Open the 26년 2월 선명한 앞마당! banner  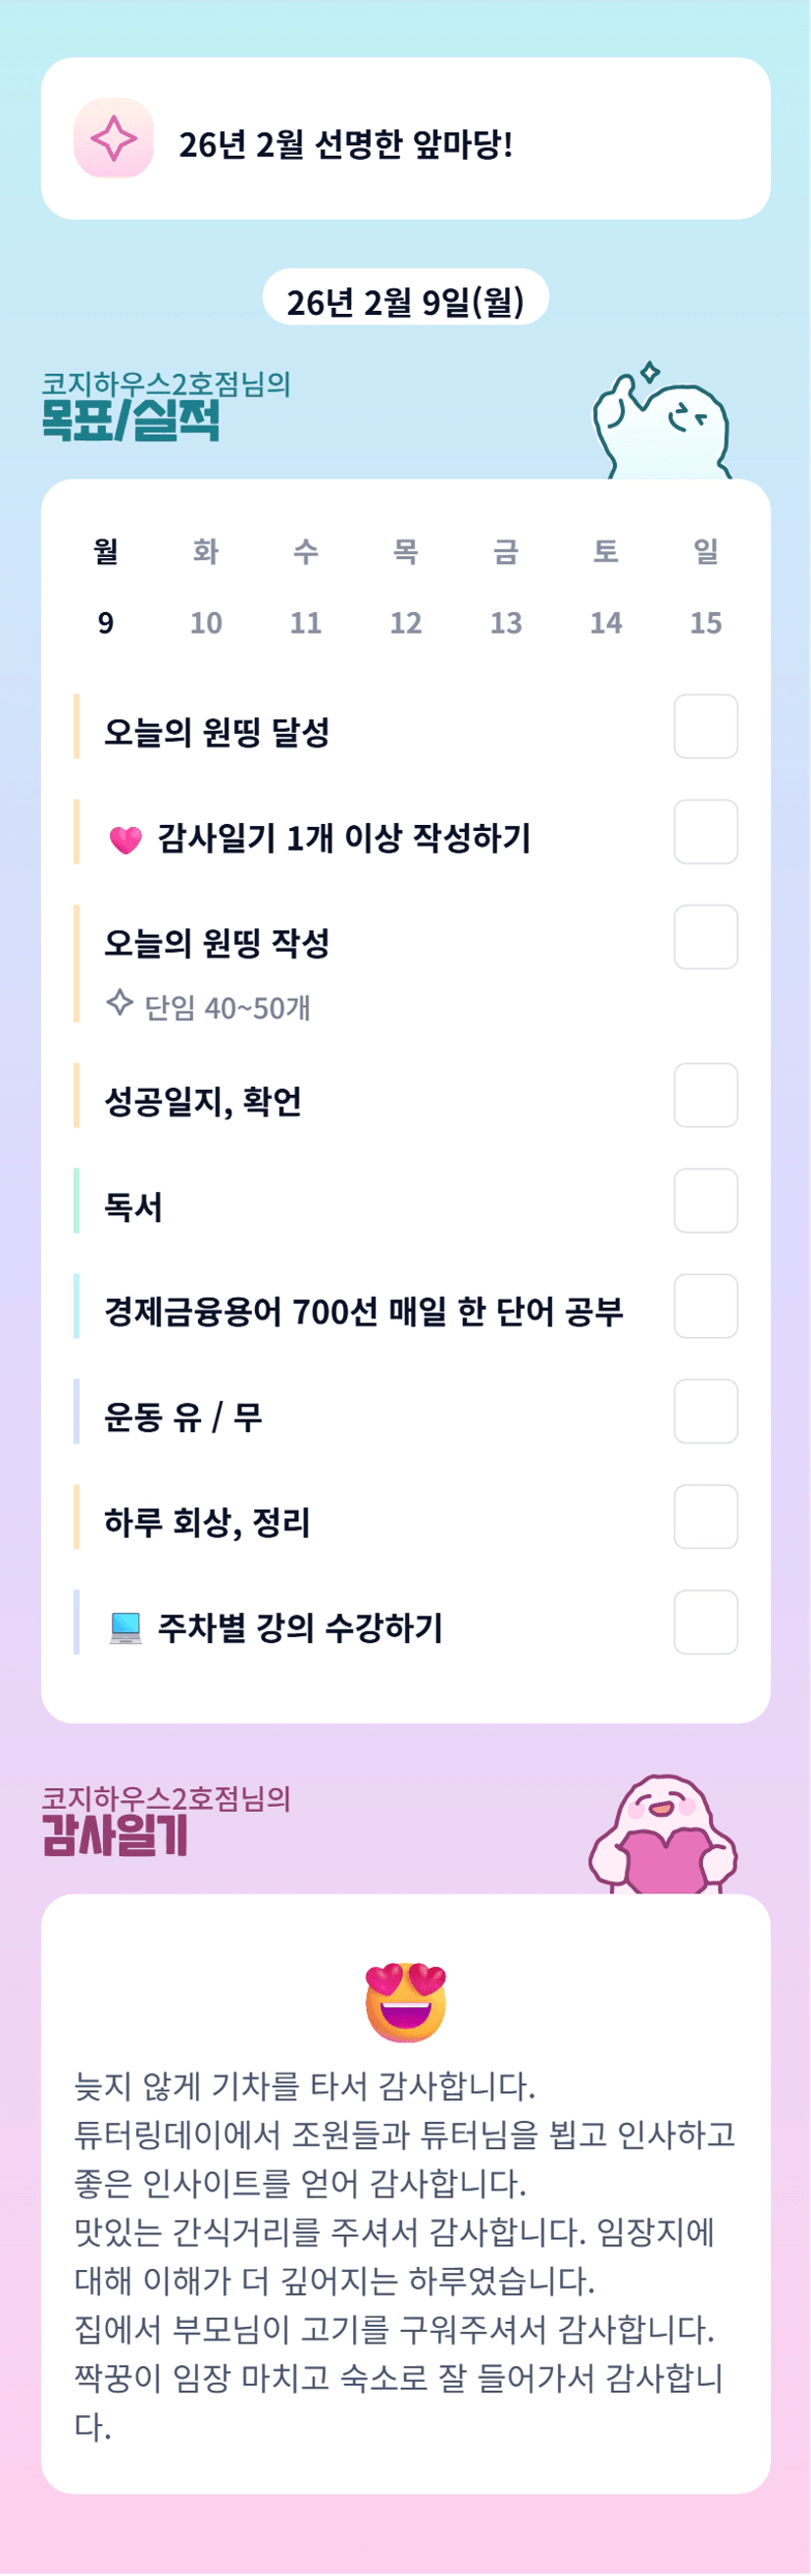point(405,139)
